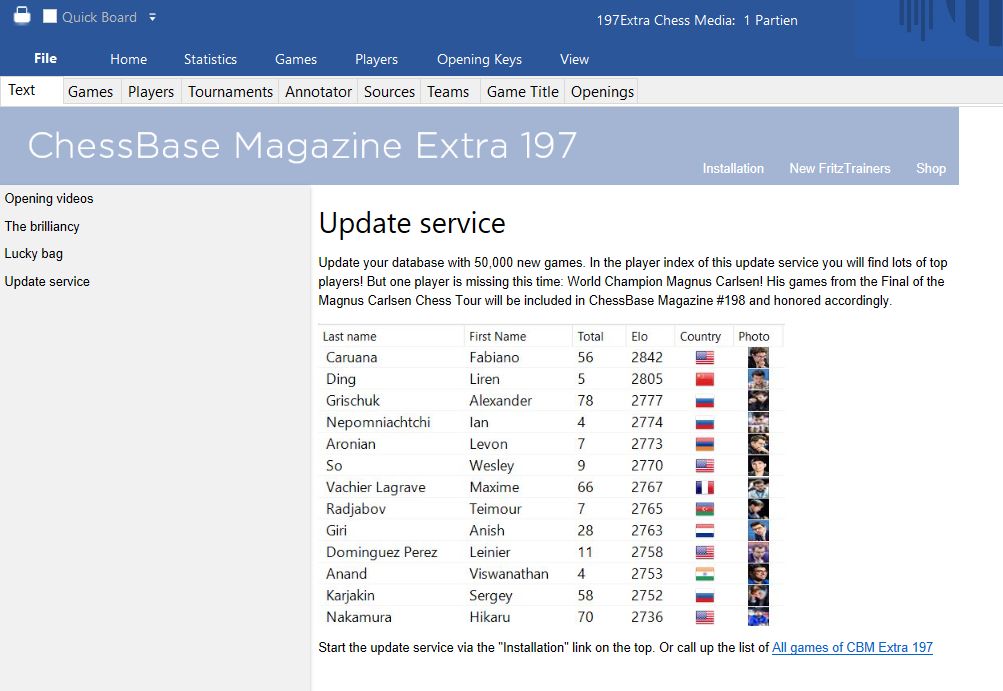This screenshot has width=1003, height=691.
Task: Click Caruana's photo thumbnail
Action: (x=757, y=357)
